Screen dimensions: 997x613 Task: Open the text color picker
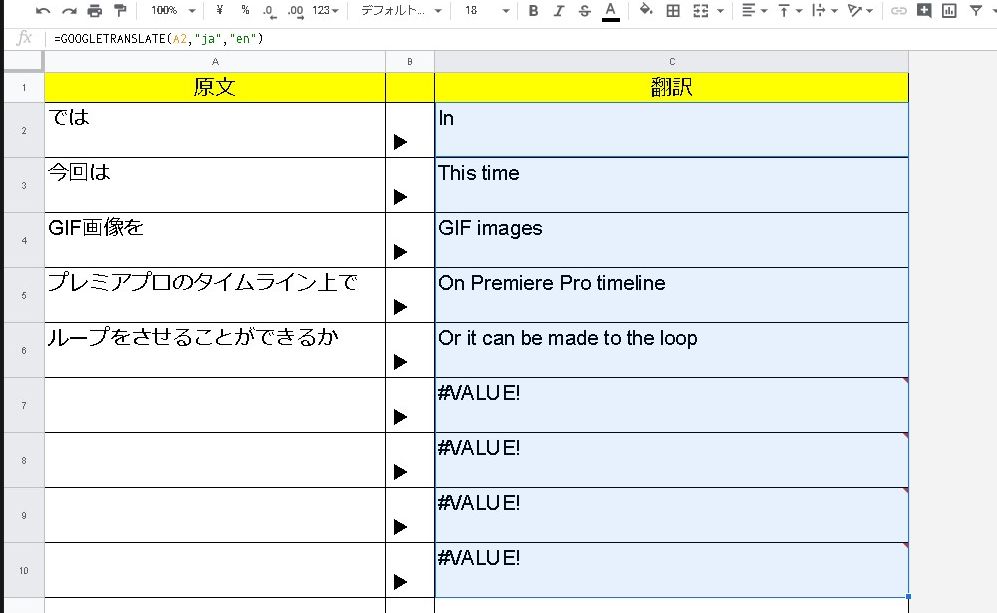(x=610, y=10)
